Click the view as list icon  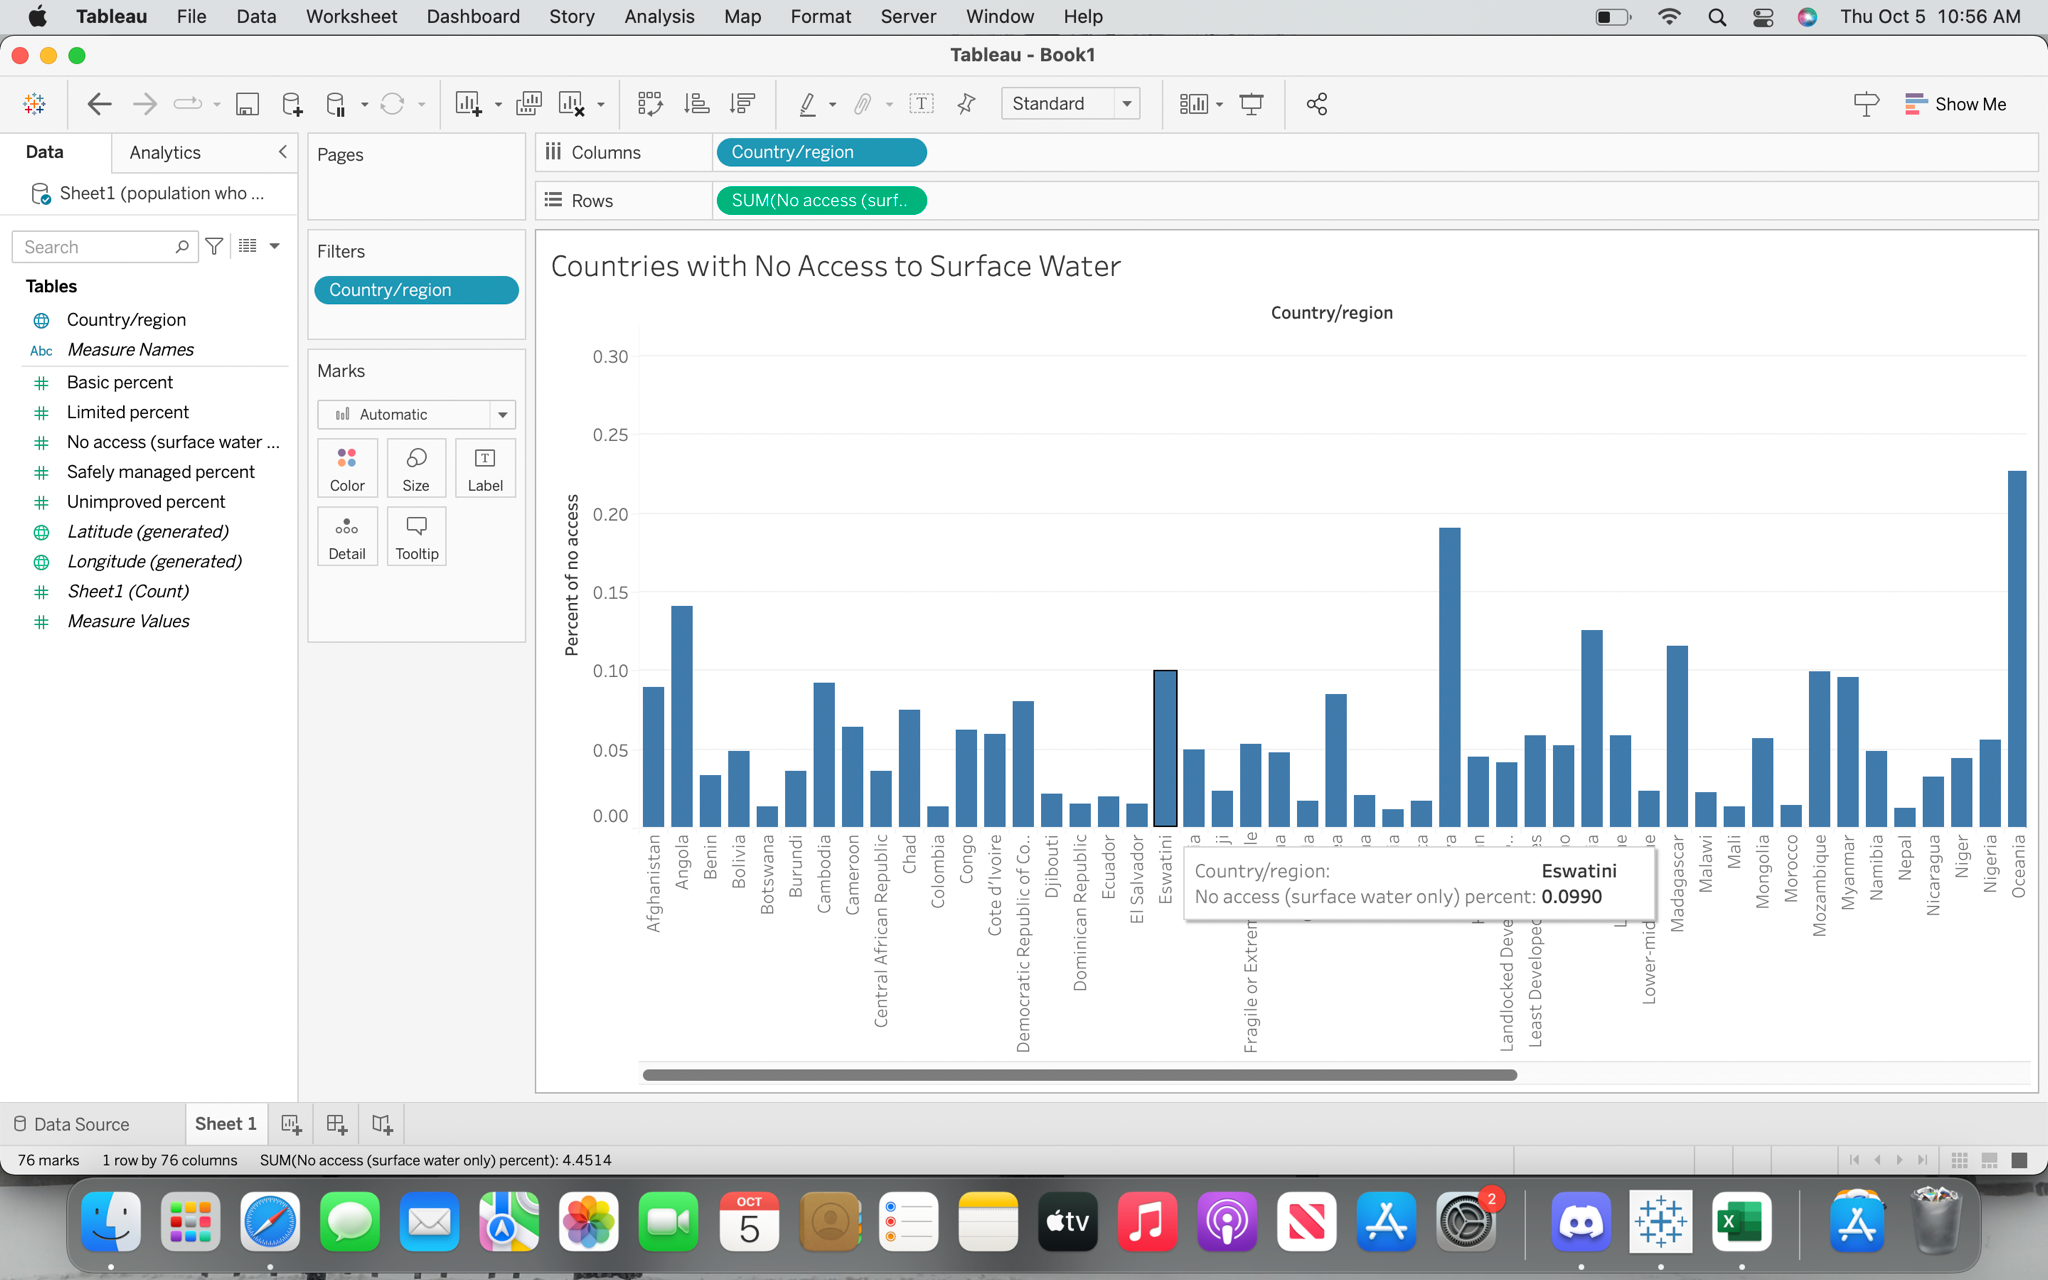point(248,246)
